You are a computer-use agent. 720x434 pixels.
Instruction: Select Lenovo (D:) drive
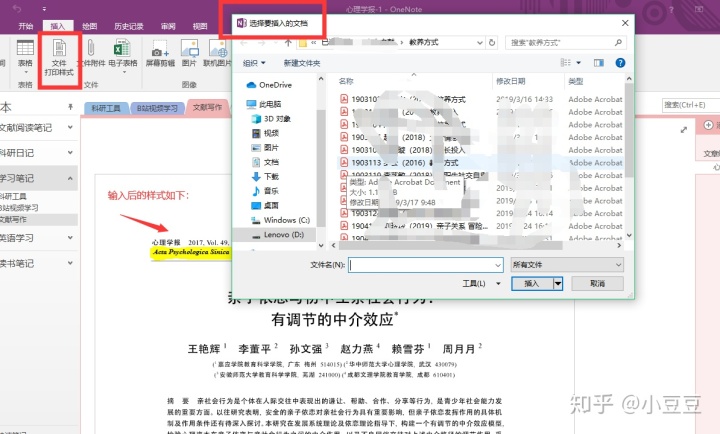pos(278,235)
